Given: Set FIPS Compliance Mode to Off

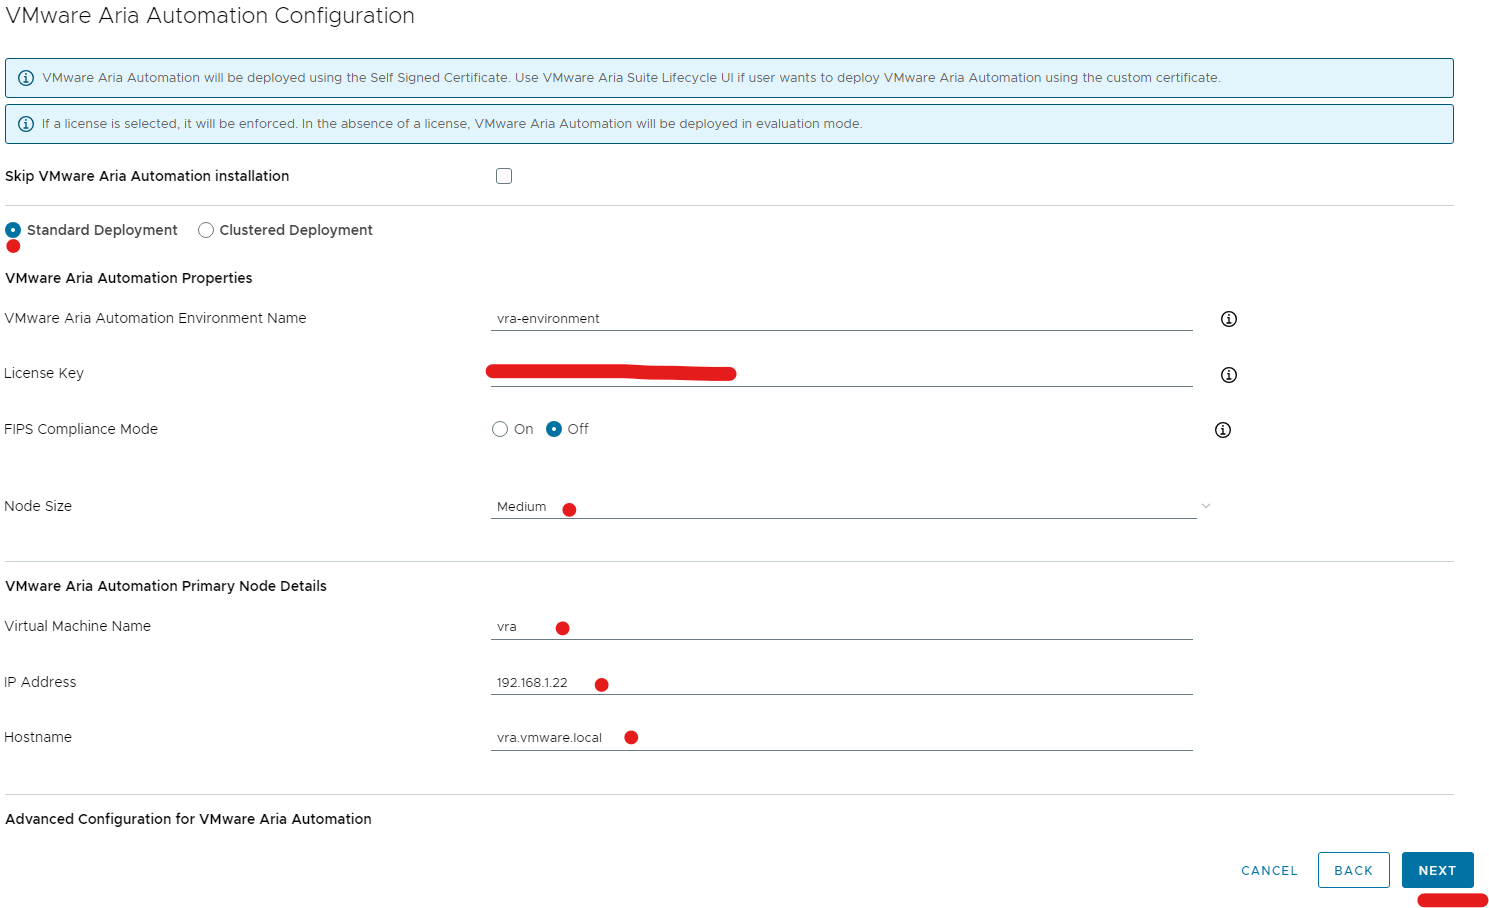Looking at the screenshot, I should coord(554,429).
